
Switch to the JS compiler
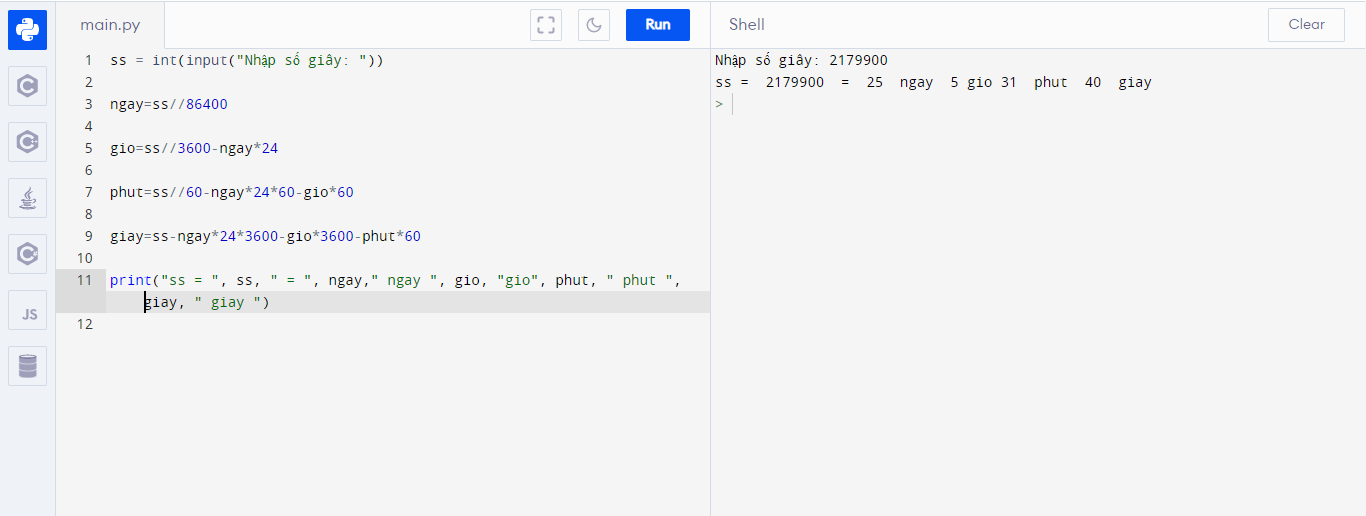coord(27,311)
